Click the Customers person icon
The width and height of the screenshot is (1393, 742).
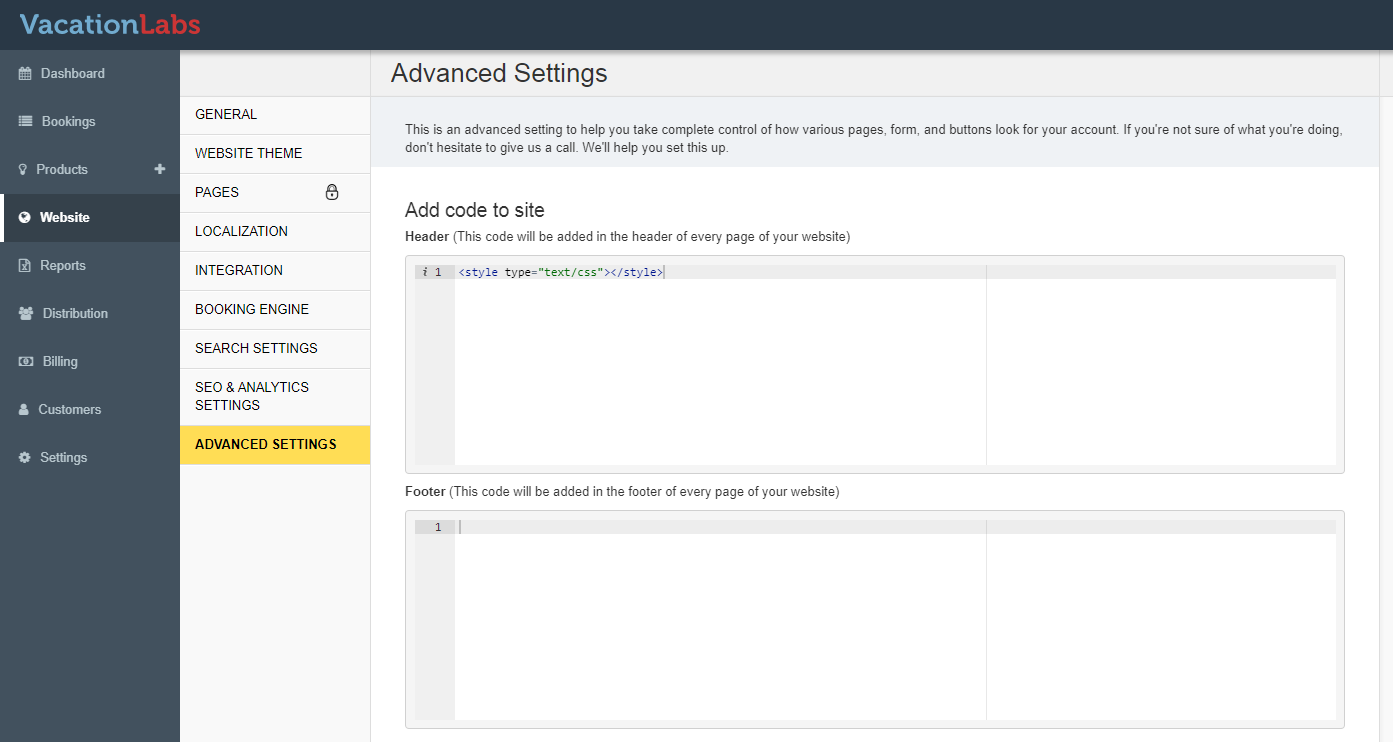pyautogui.click(x=24, y=410)
